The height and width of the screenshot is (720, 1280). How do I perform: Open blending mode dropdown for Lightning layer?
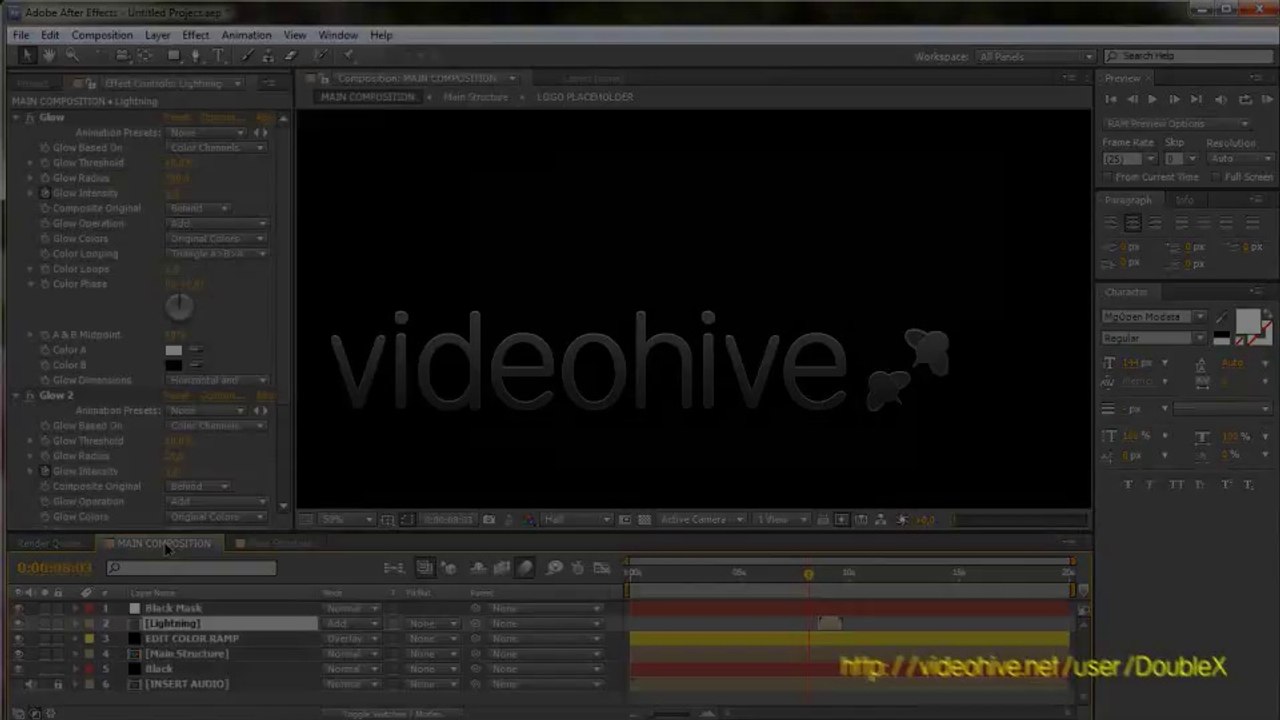(351, 623)
